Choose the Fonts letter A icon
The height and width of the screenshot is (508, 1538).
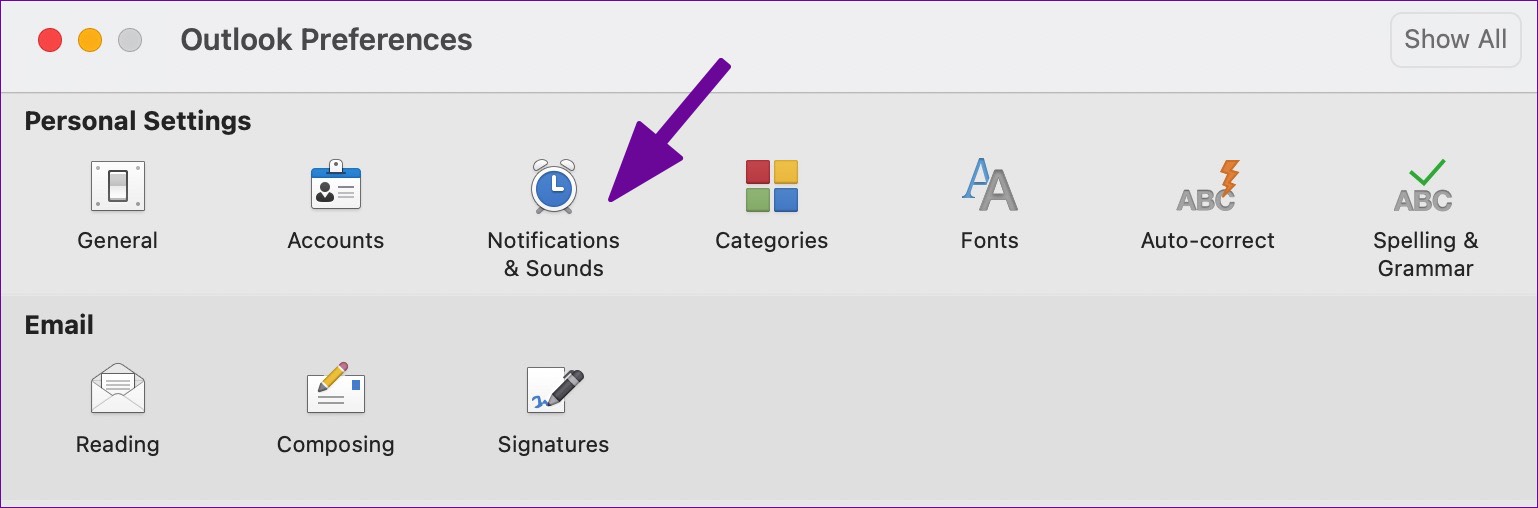click(x=989, y=185)
